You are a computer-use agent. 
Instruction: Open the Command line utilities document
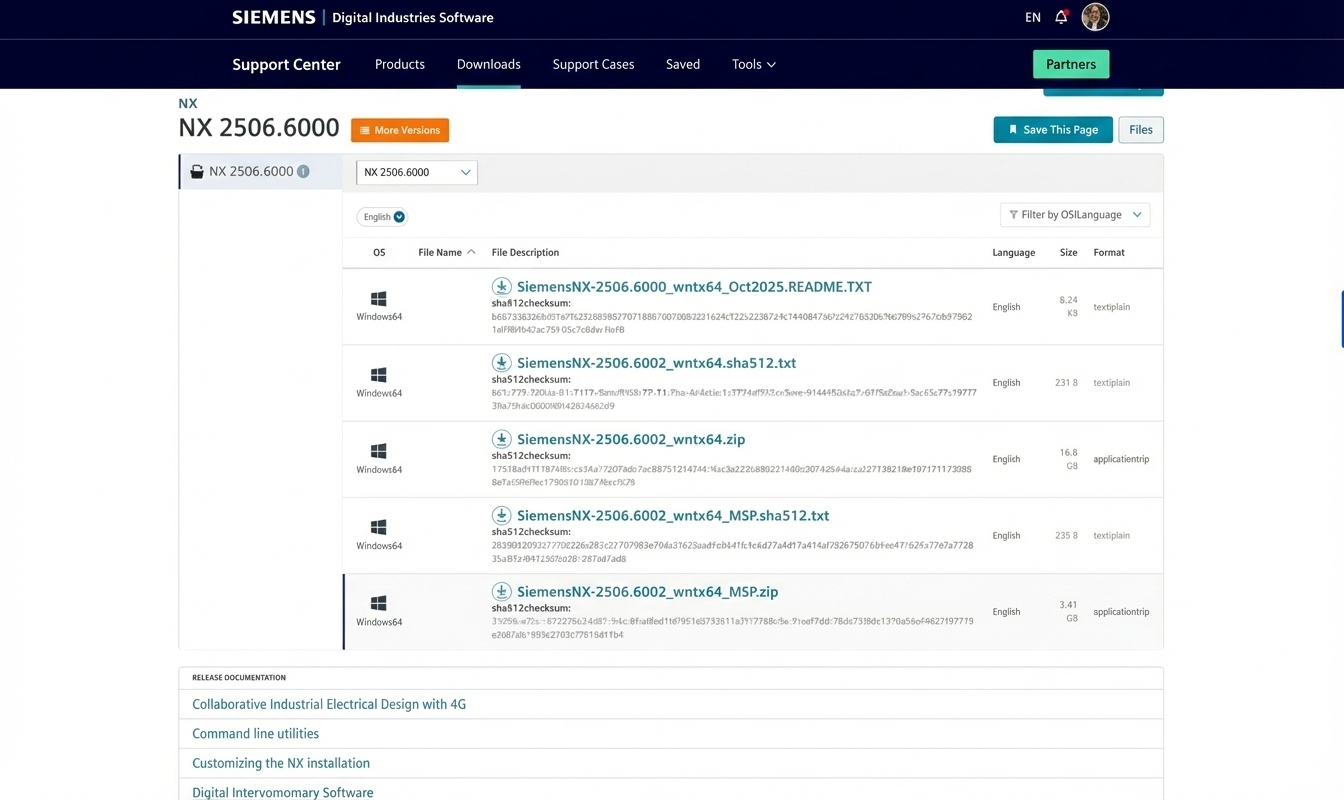tap(255, 734)
